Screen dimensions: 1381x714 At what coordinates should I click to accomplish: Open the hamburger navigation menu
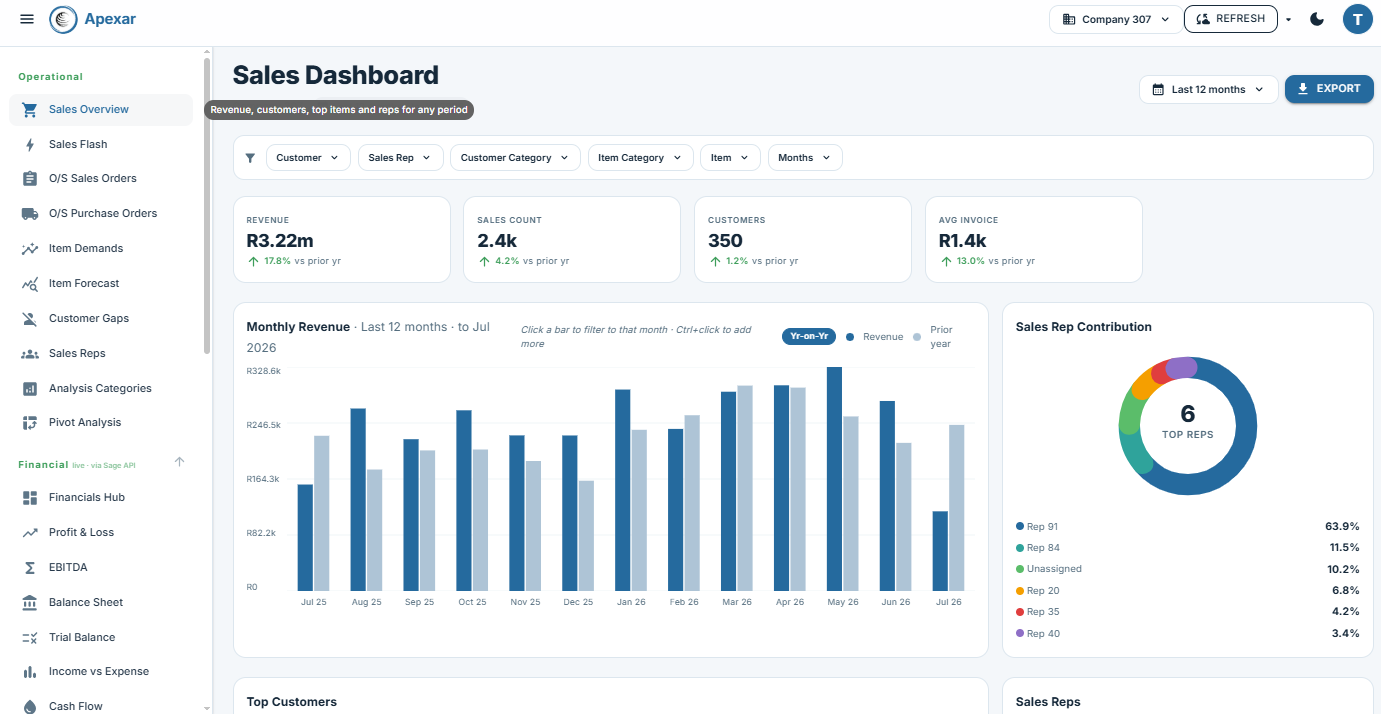[x=27, y=19]
